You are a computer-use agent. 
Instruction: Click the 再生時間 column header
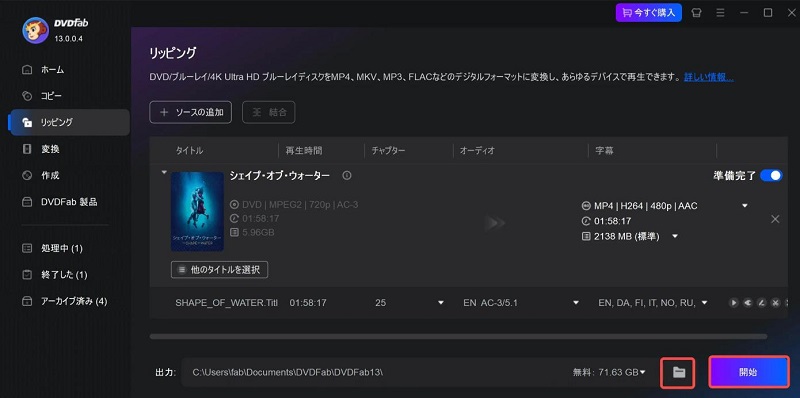[x=304, y=151]
